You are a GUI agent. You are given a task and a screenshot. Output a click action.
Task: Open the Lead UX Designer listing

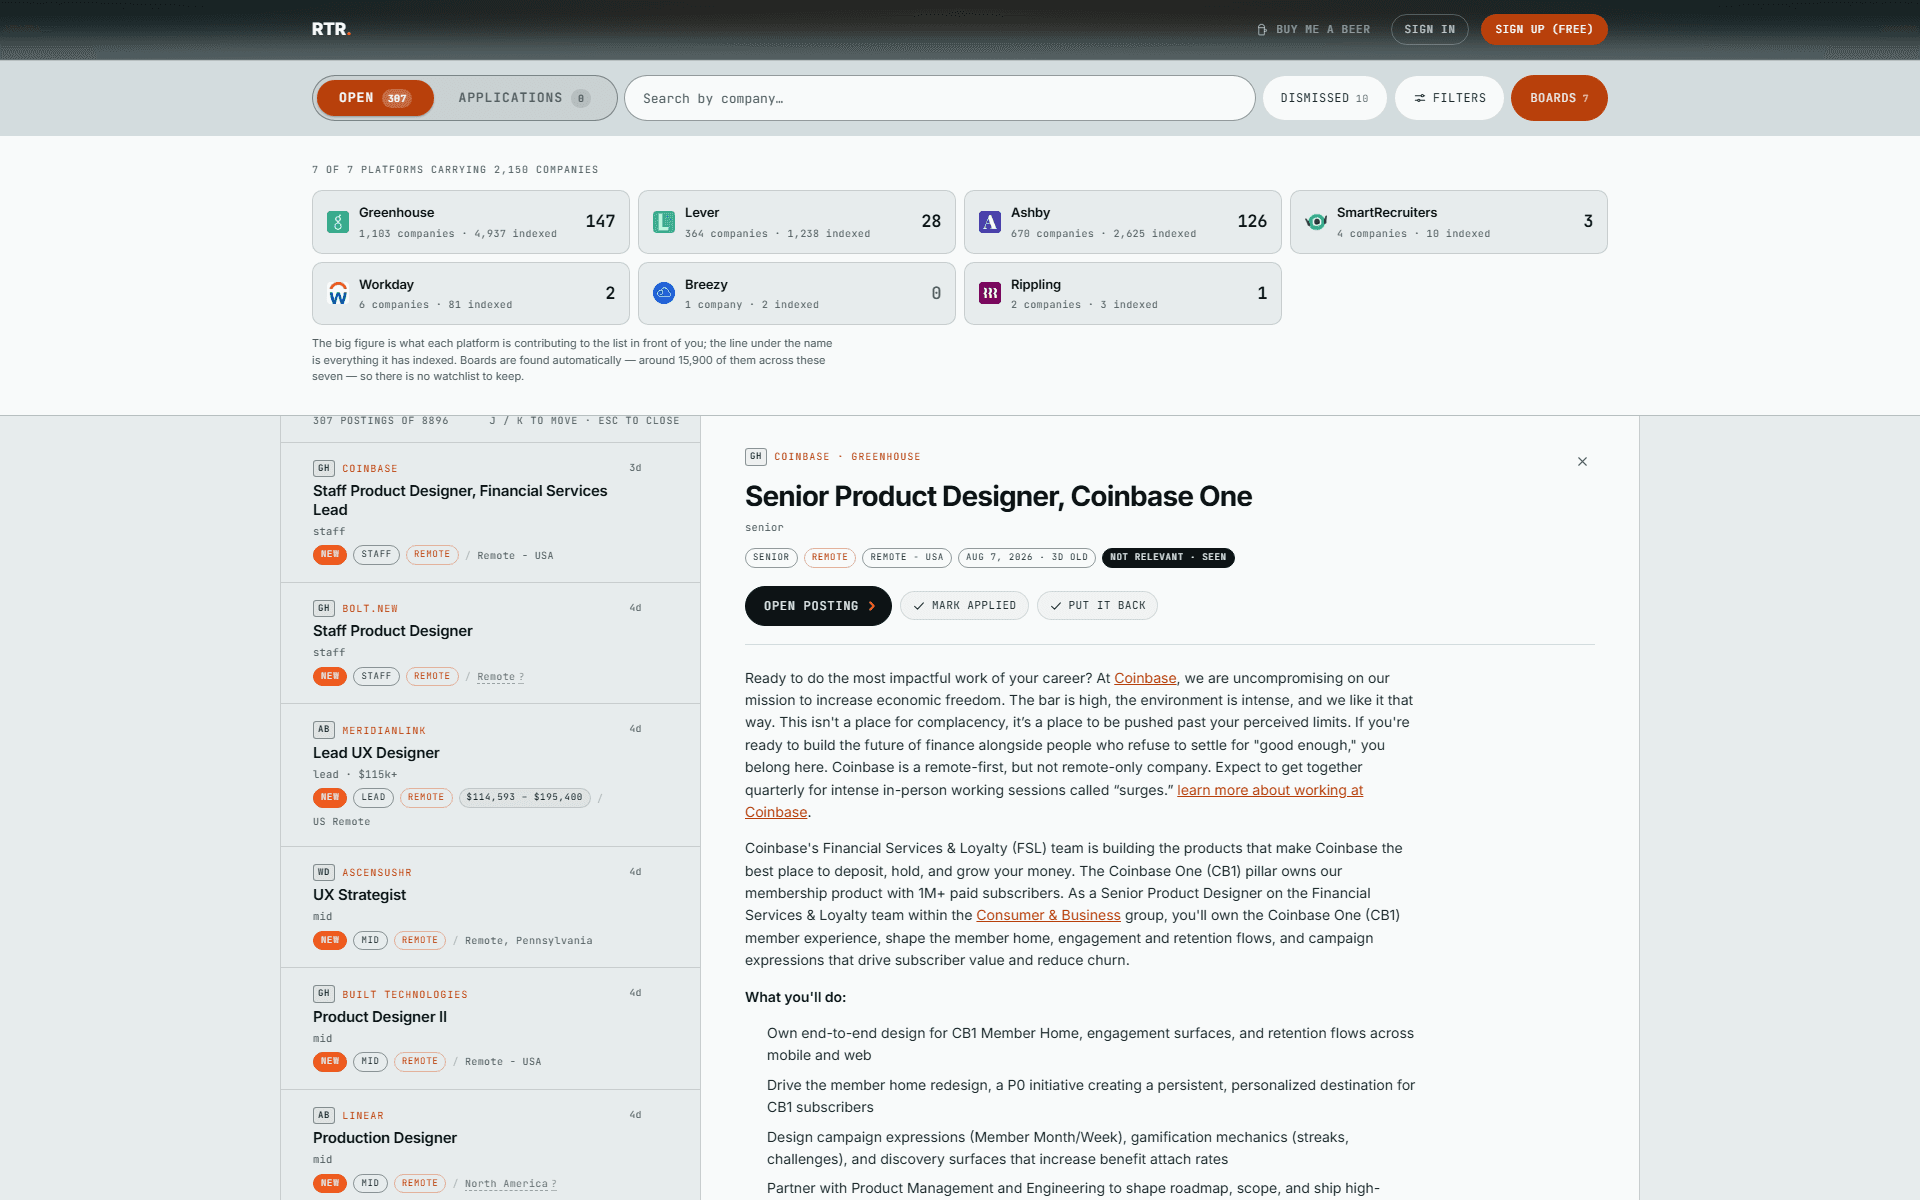[490, 775]
